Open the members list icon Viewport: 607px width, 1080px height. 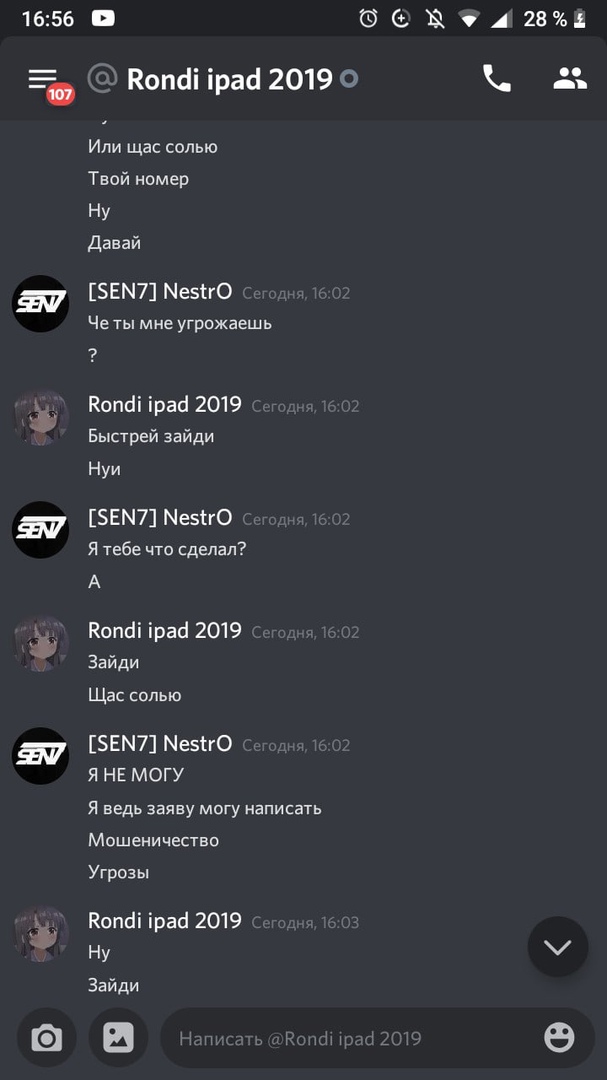[570, 79]
